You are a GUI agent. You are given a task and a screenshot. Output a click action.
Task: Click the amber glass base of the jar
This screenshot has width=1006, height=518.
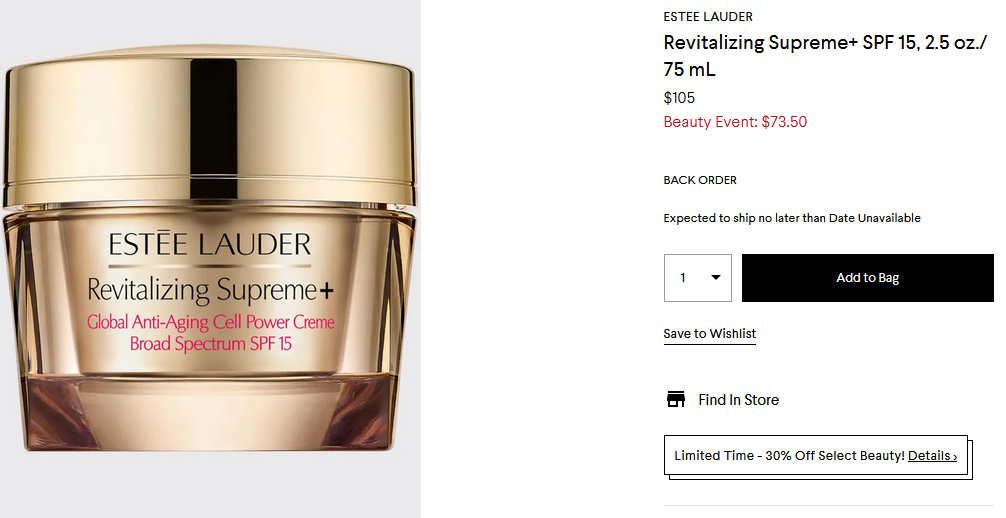[210, 412]
